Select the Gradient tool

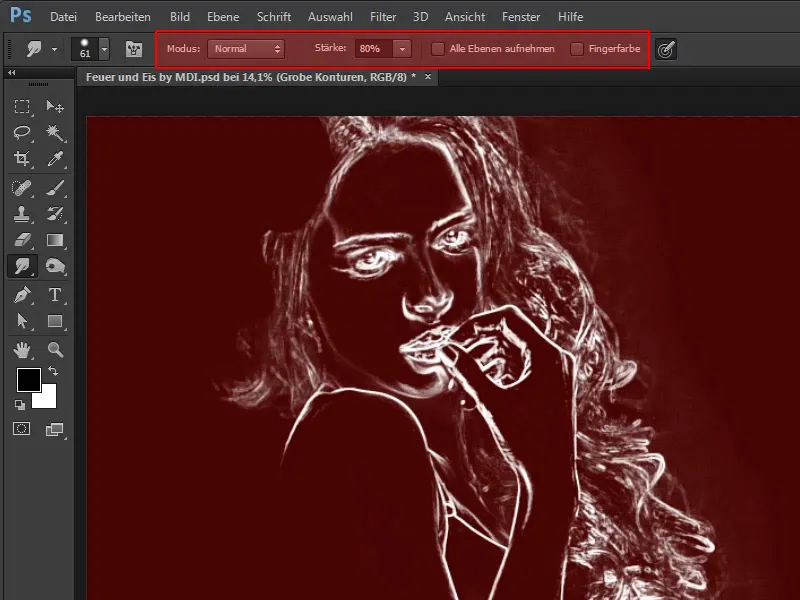[55, 240]
